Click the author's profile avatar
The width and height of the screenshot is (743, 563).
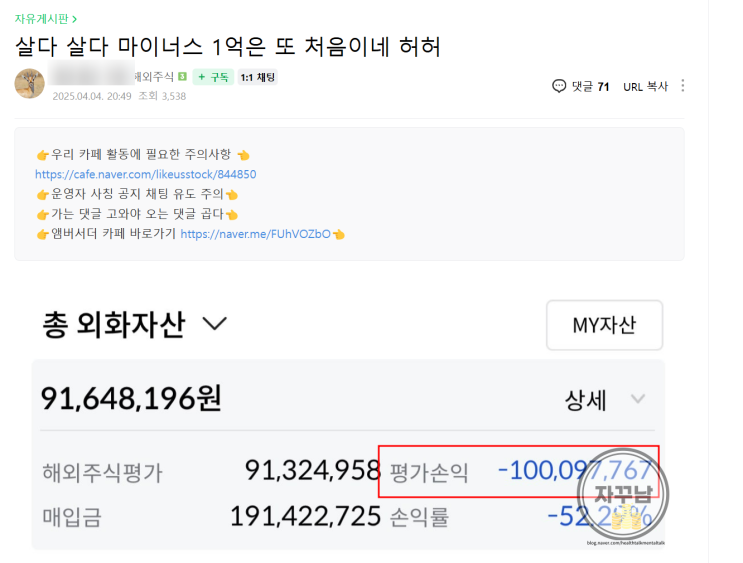click(x=29, y=84)
